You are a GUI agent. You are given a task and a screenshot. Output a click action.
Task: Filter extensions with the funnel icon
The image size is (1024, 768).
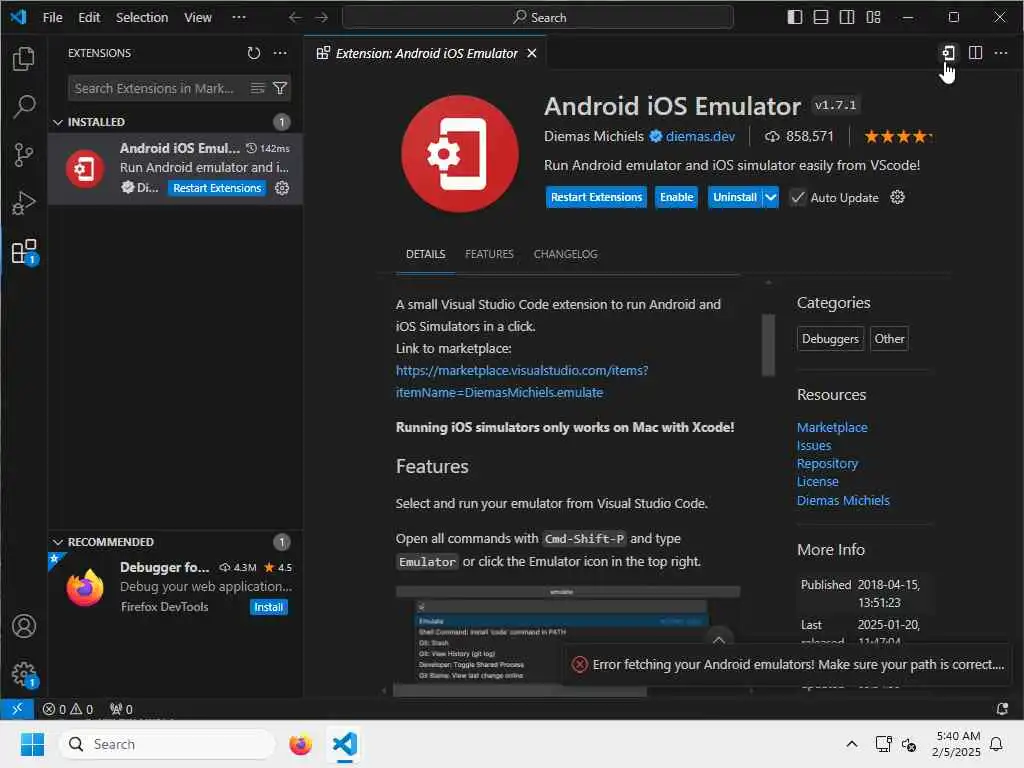click(280, 88)
